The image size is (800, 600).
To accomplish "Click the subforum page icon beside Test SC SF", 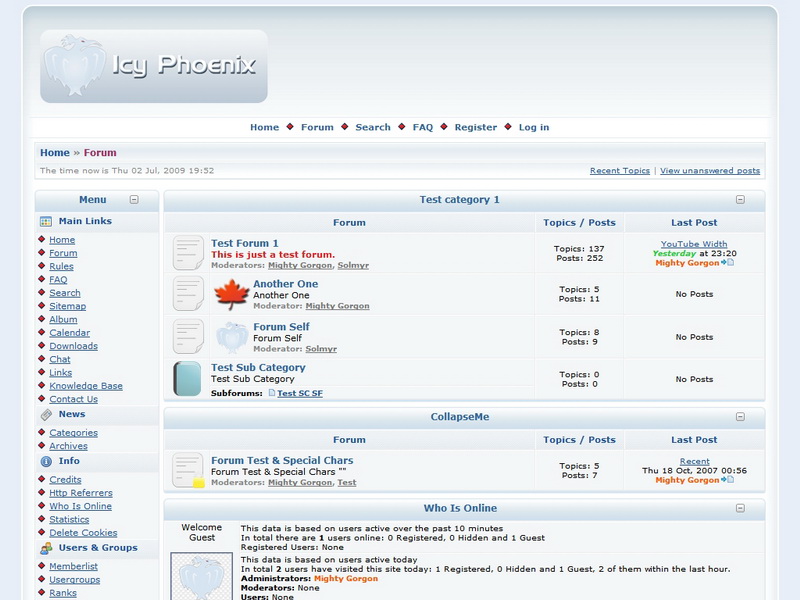I will coord(271,393).
